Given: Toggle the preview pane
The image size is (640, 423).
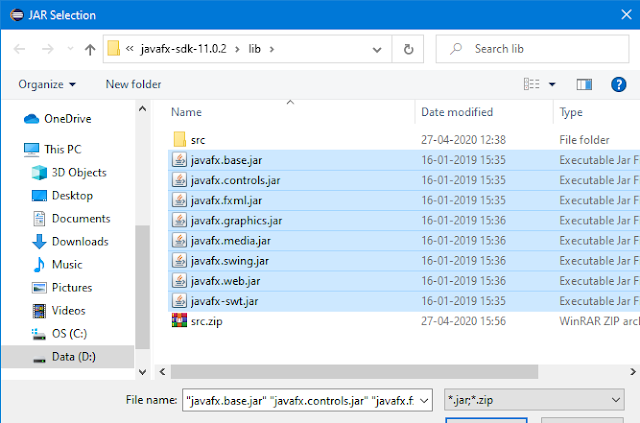Looking at the screenshot, I should 584,85.
